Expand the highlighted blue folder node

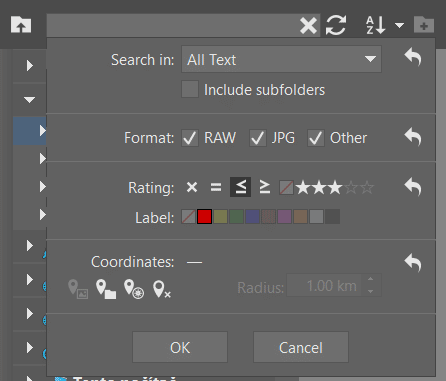click(42, 130)
